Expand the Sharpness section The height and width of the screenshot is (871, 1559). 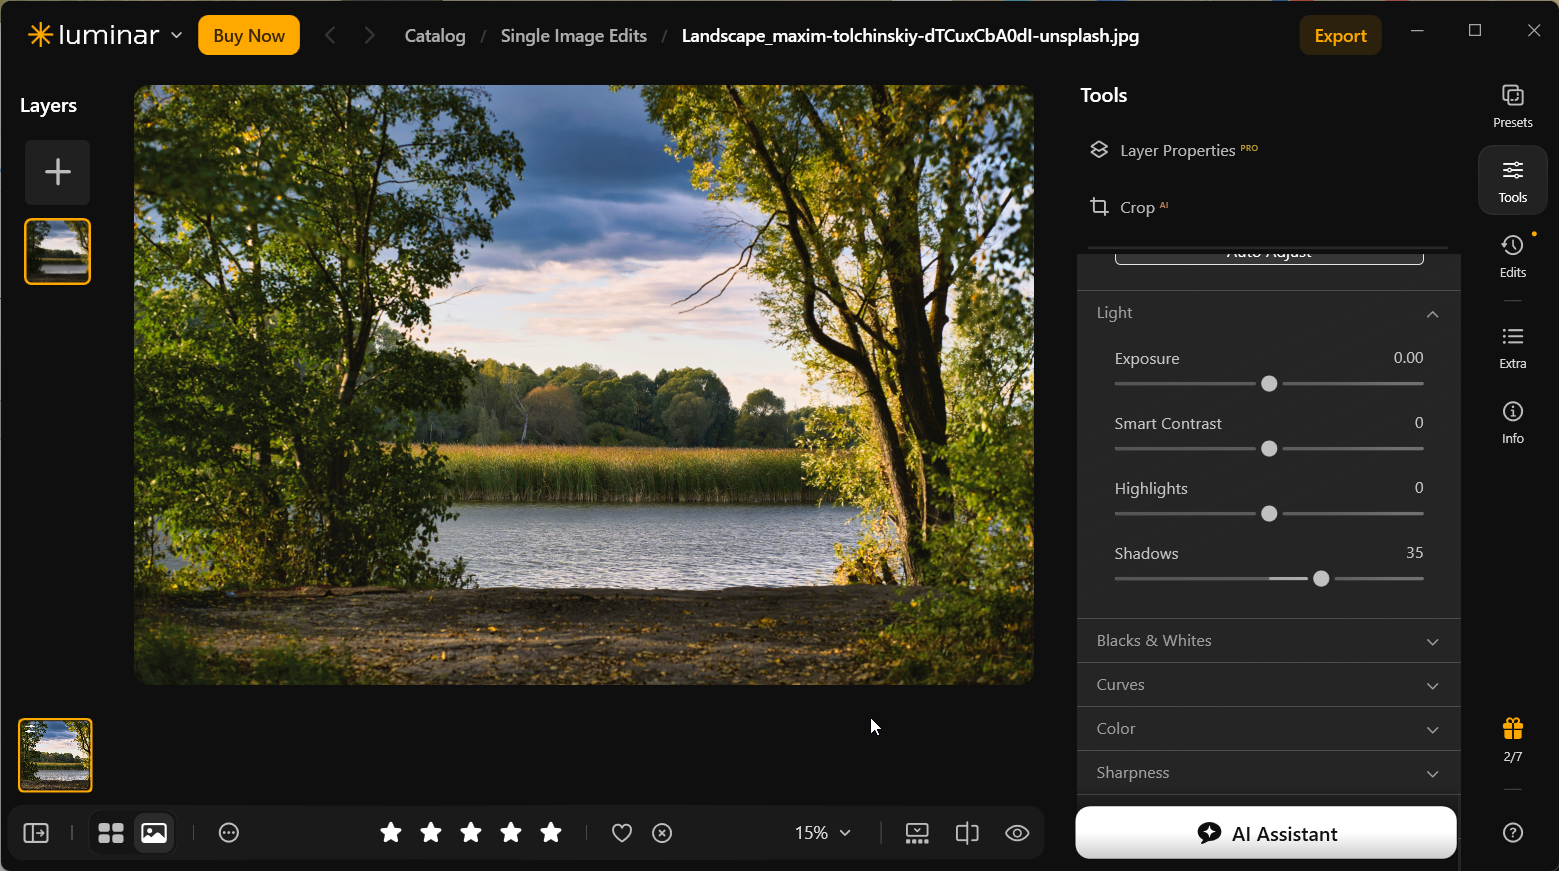click(1268, 773)
